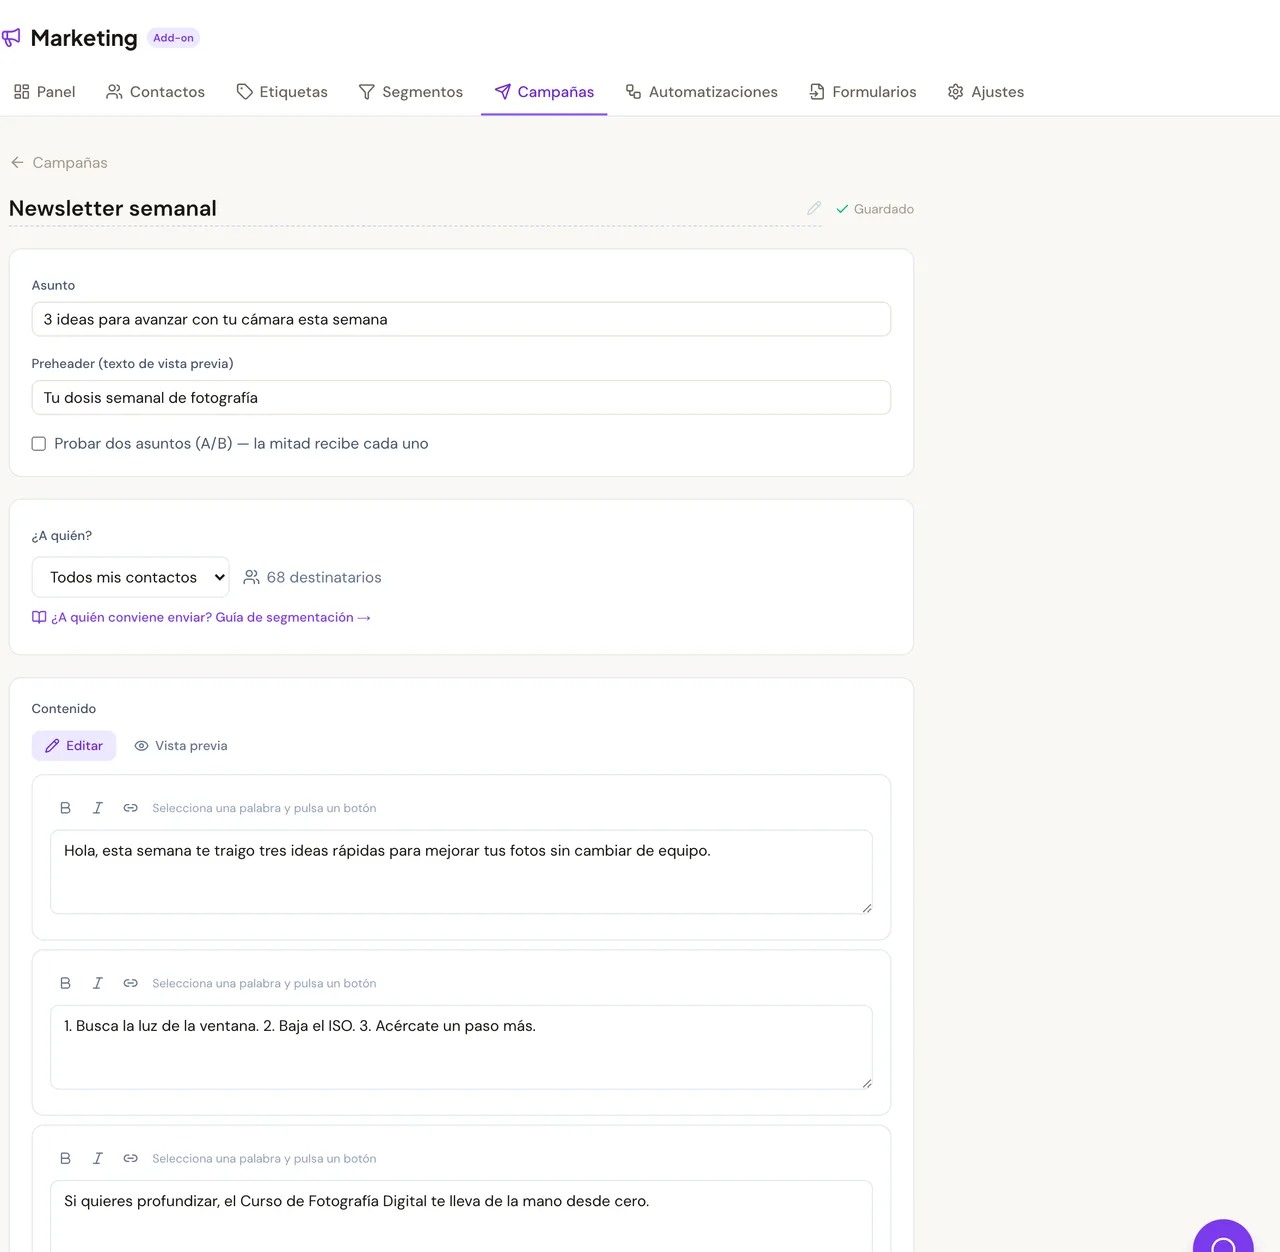Open the Ajustes tab

(985, 92)
